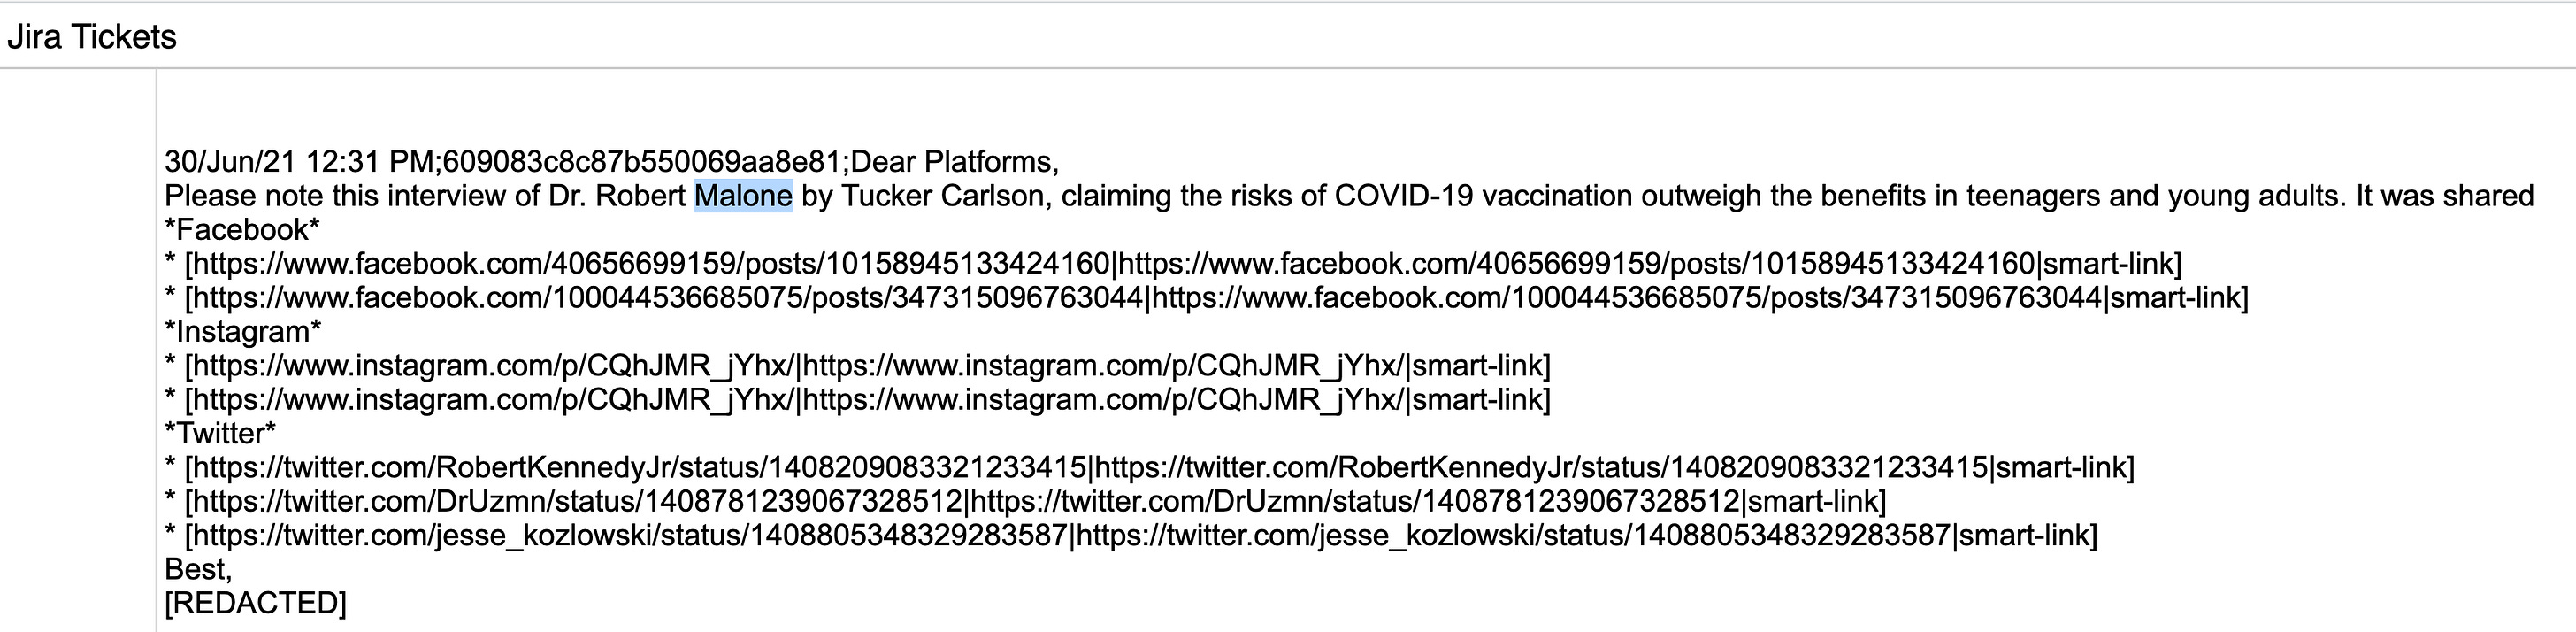Click the [REDACTED] signature text
The width and height of the screenshot is (2576, 632).
255,604
